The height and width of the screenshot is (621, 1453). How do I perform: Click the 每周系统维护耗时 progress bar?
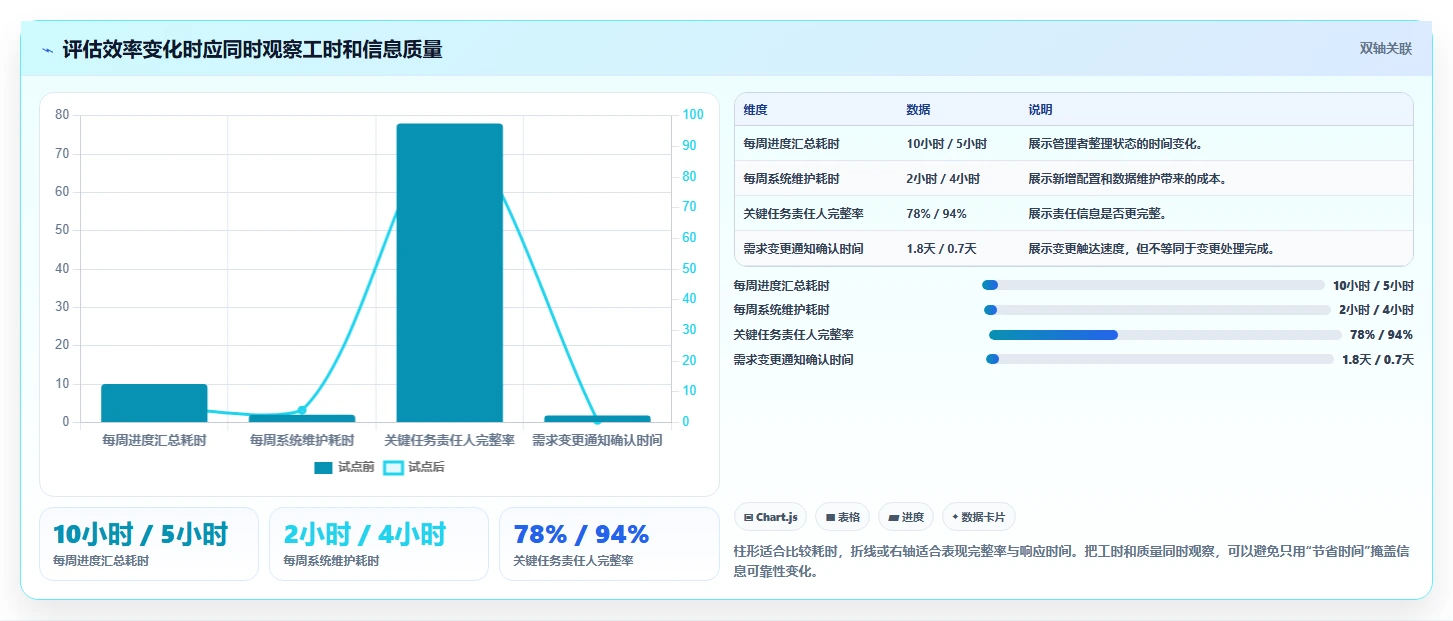click(1157, 310)
